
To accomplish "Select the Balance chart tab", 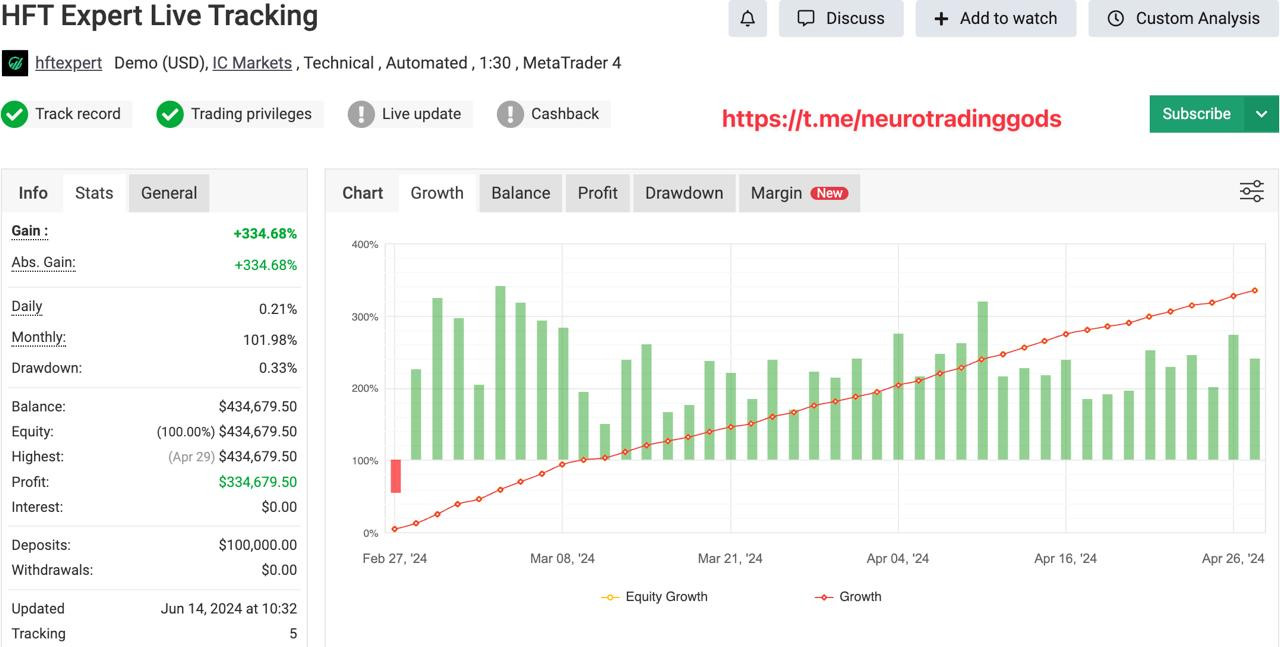I will (520, 193).
